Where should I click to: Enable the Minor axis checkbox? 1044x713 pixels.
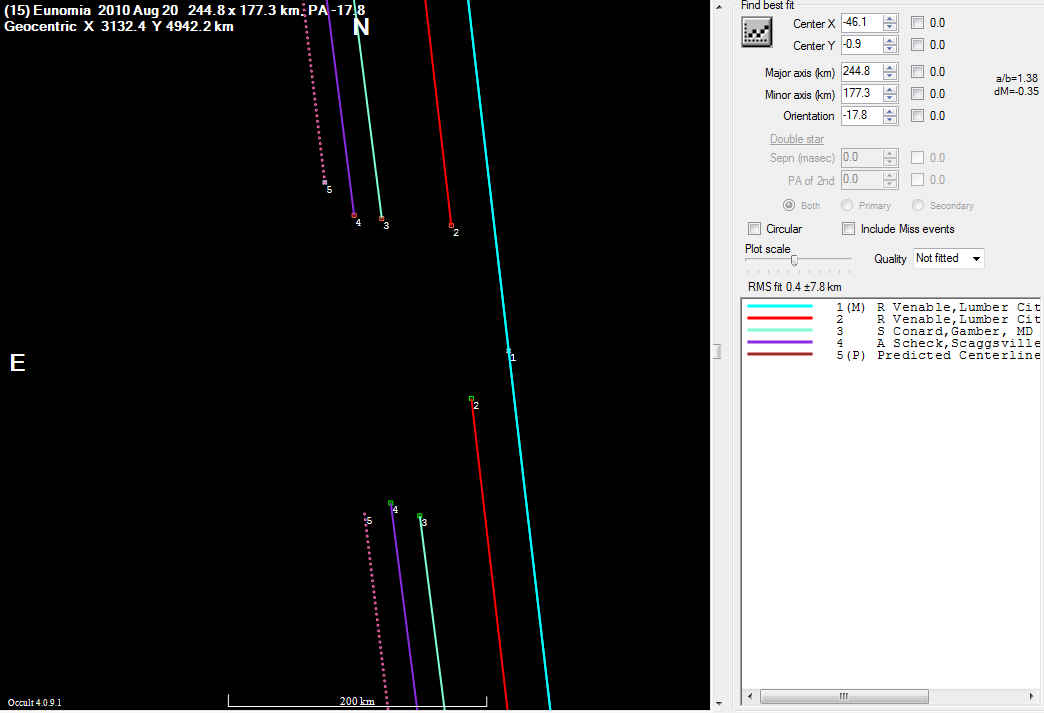pyautogui.click(x=917, y=93)
